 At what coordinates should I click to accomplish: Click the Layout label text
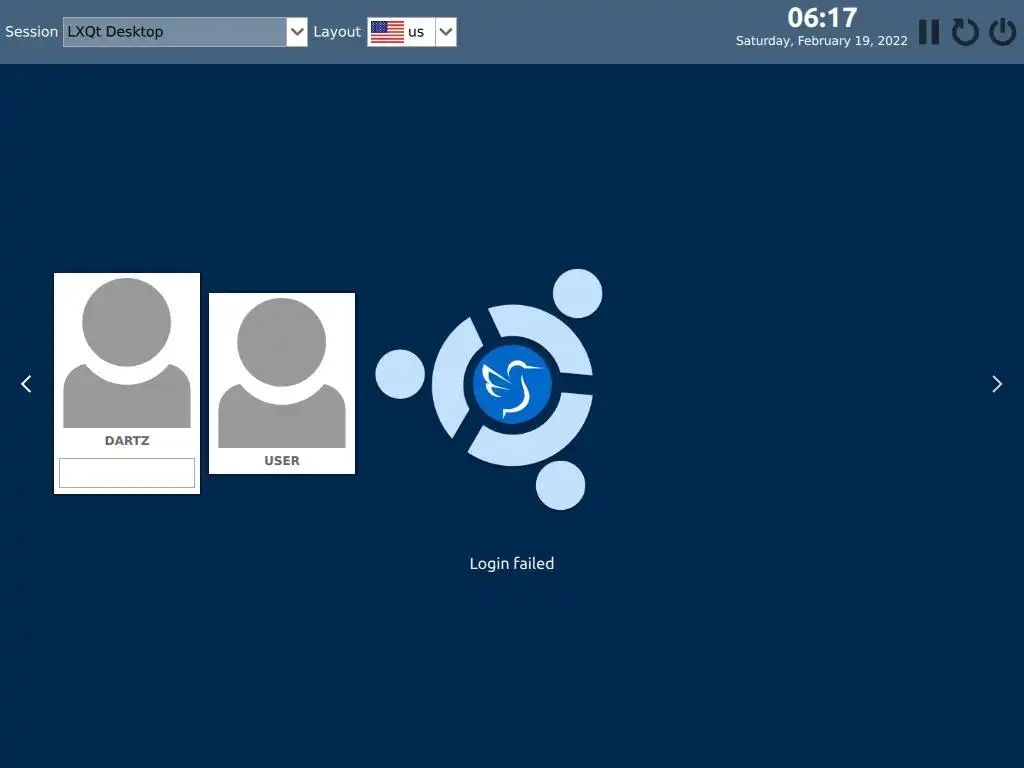337,32
